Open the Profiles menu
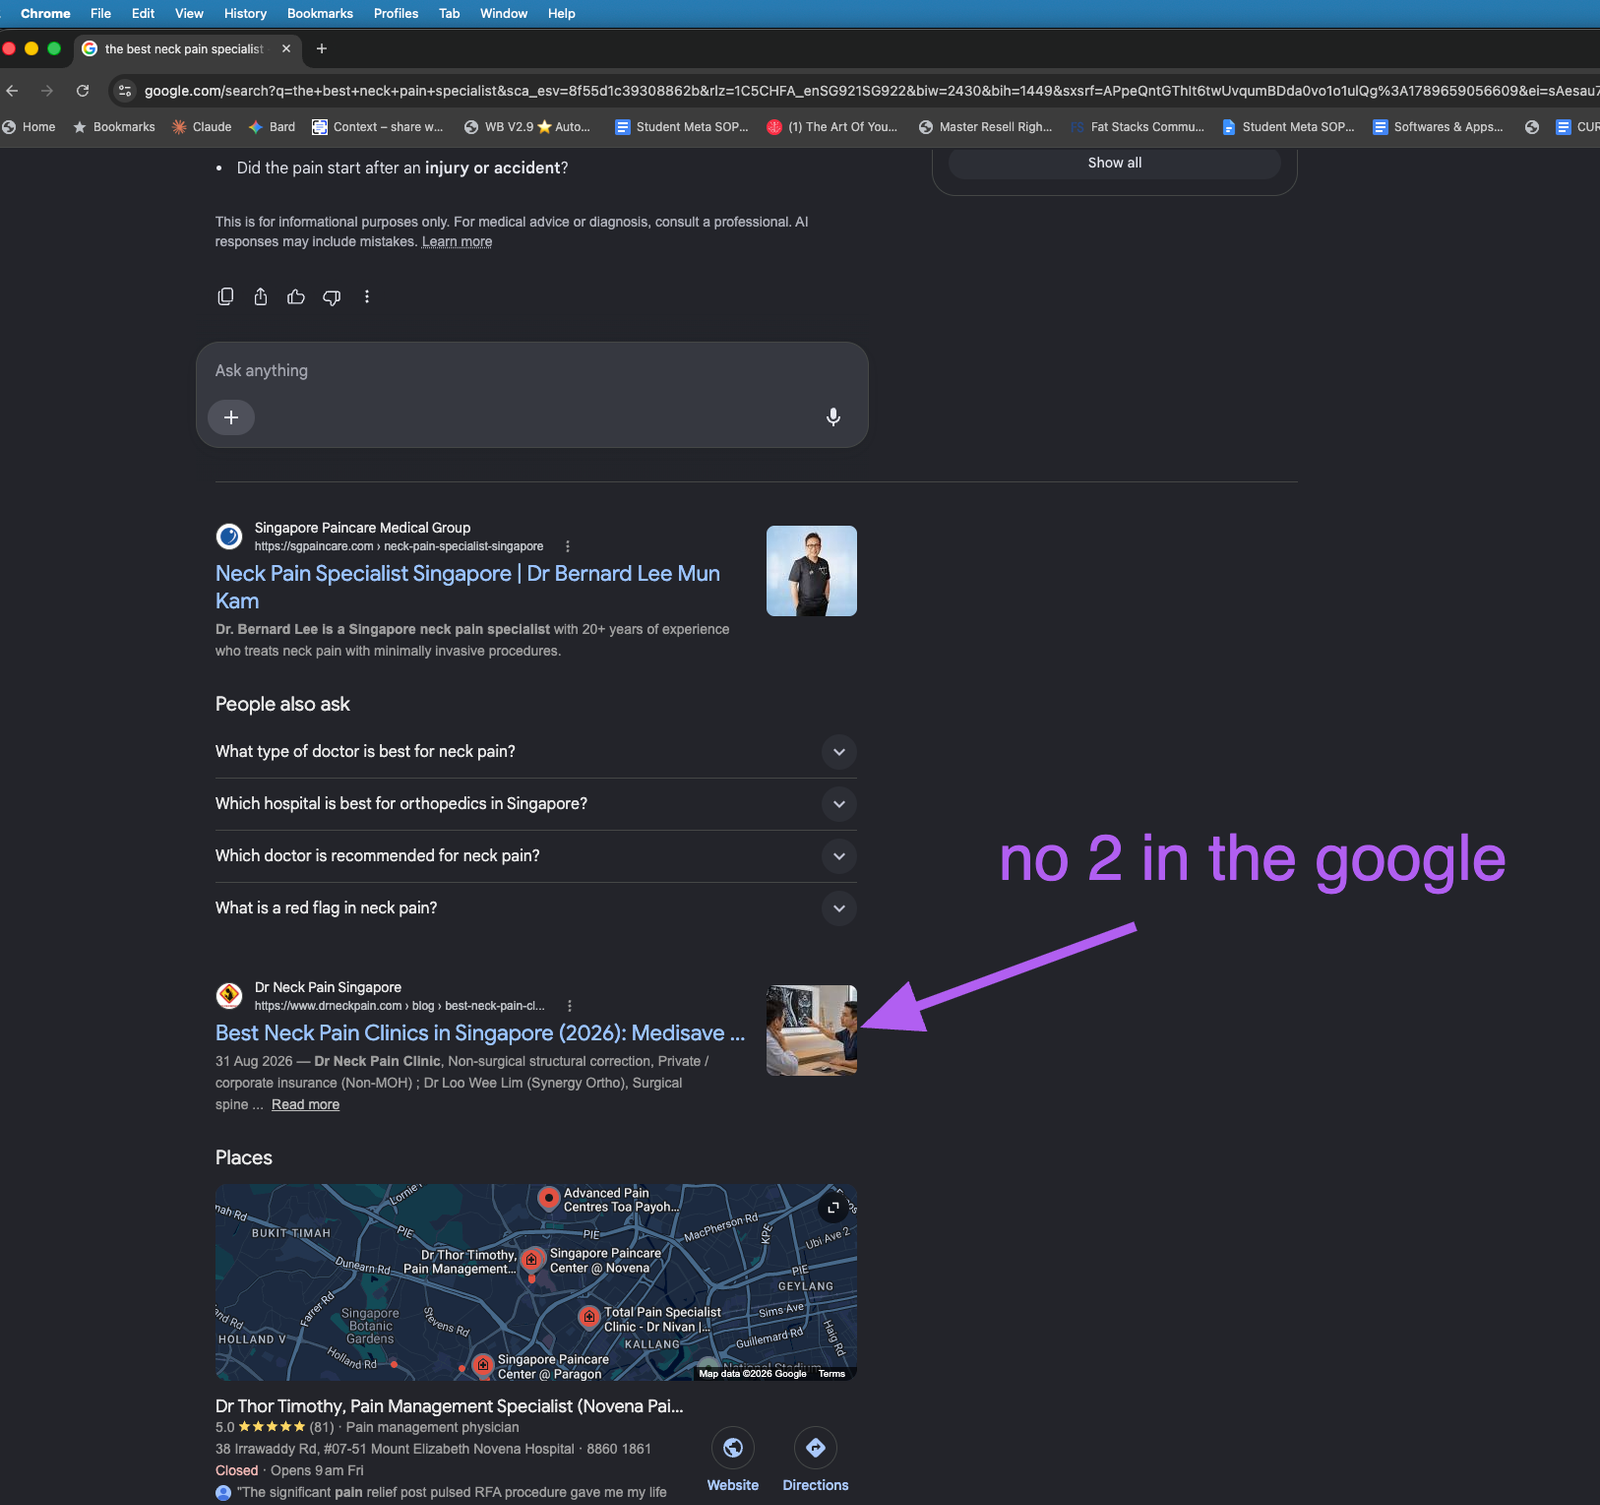 [x=396, y=13]
